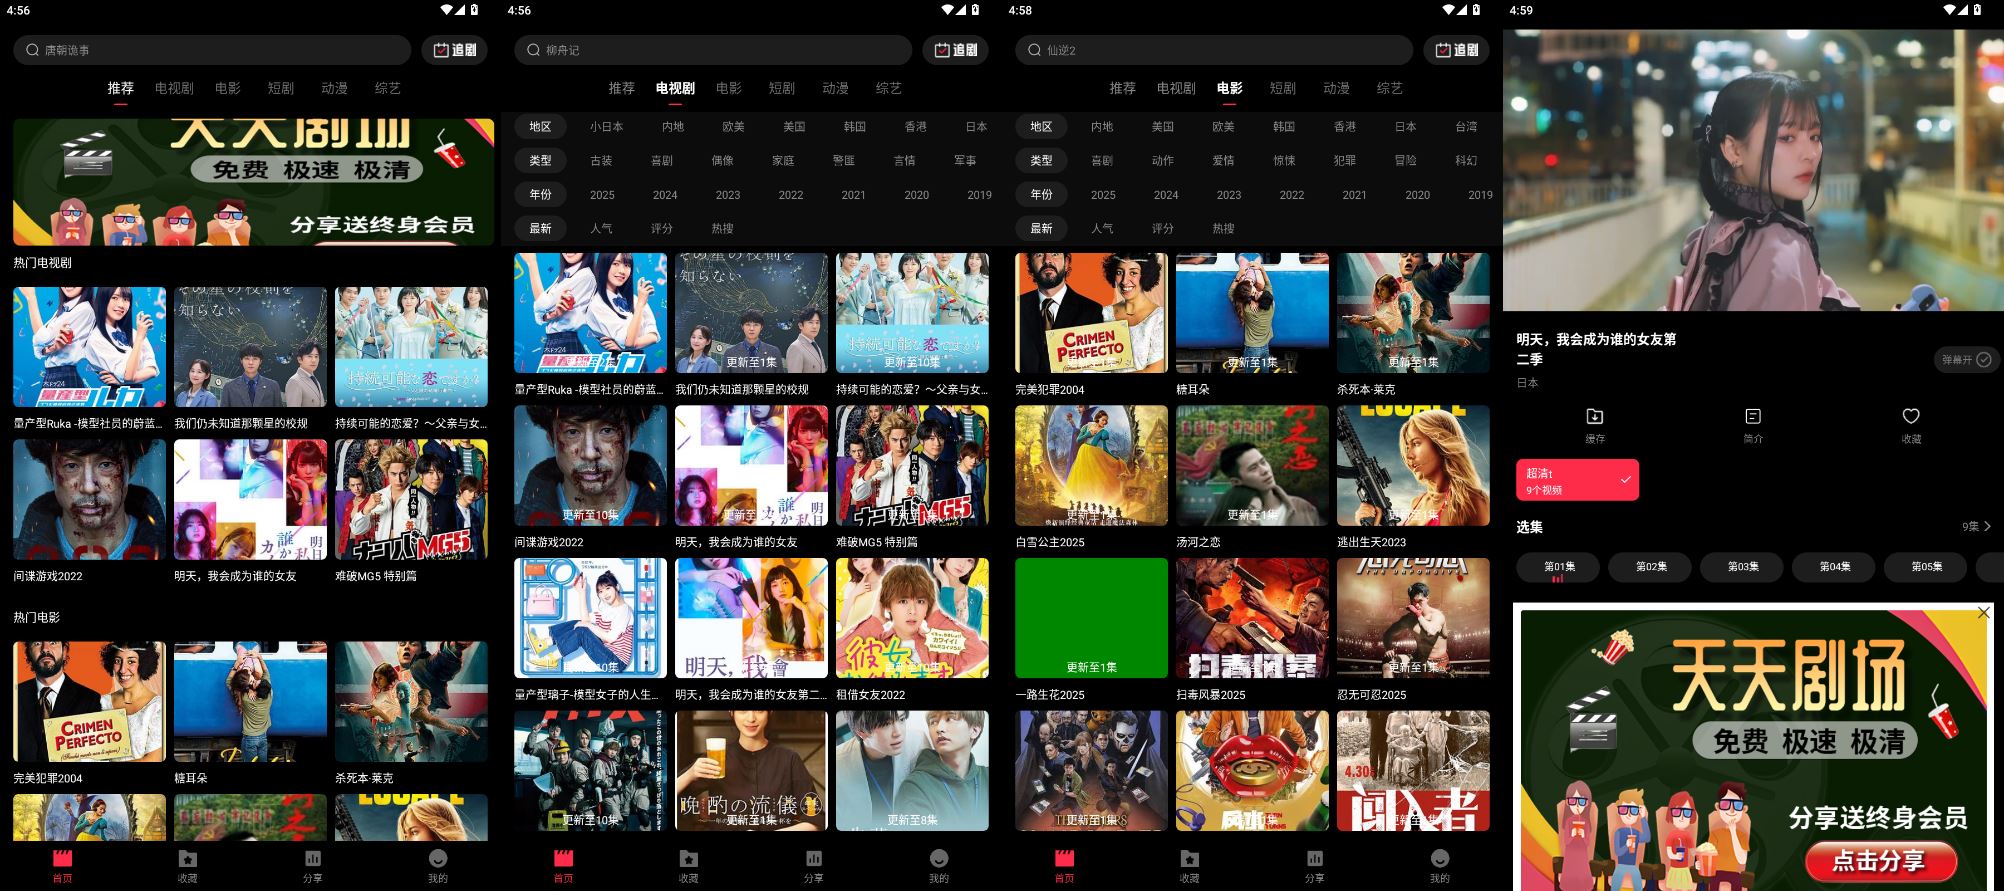Screen dimensions: 2004x891
Task: Click the 唐朝诡事 search field
Action: tap(212, 50)
